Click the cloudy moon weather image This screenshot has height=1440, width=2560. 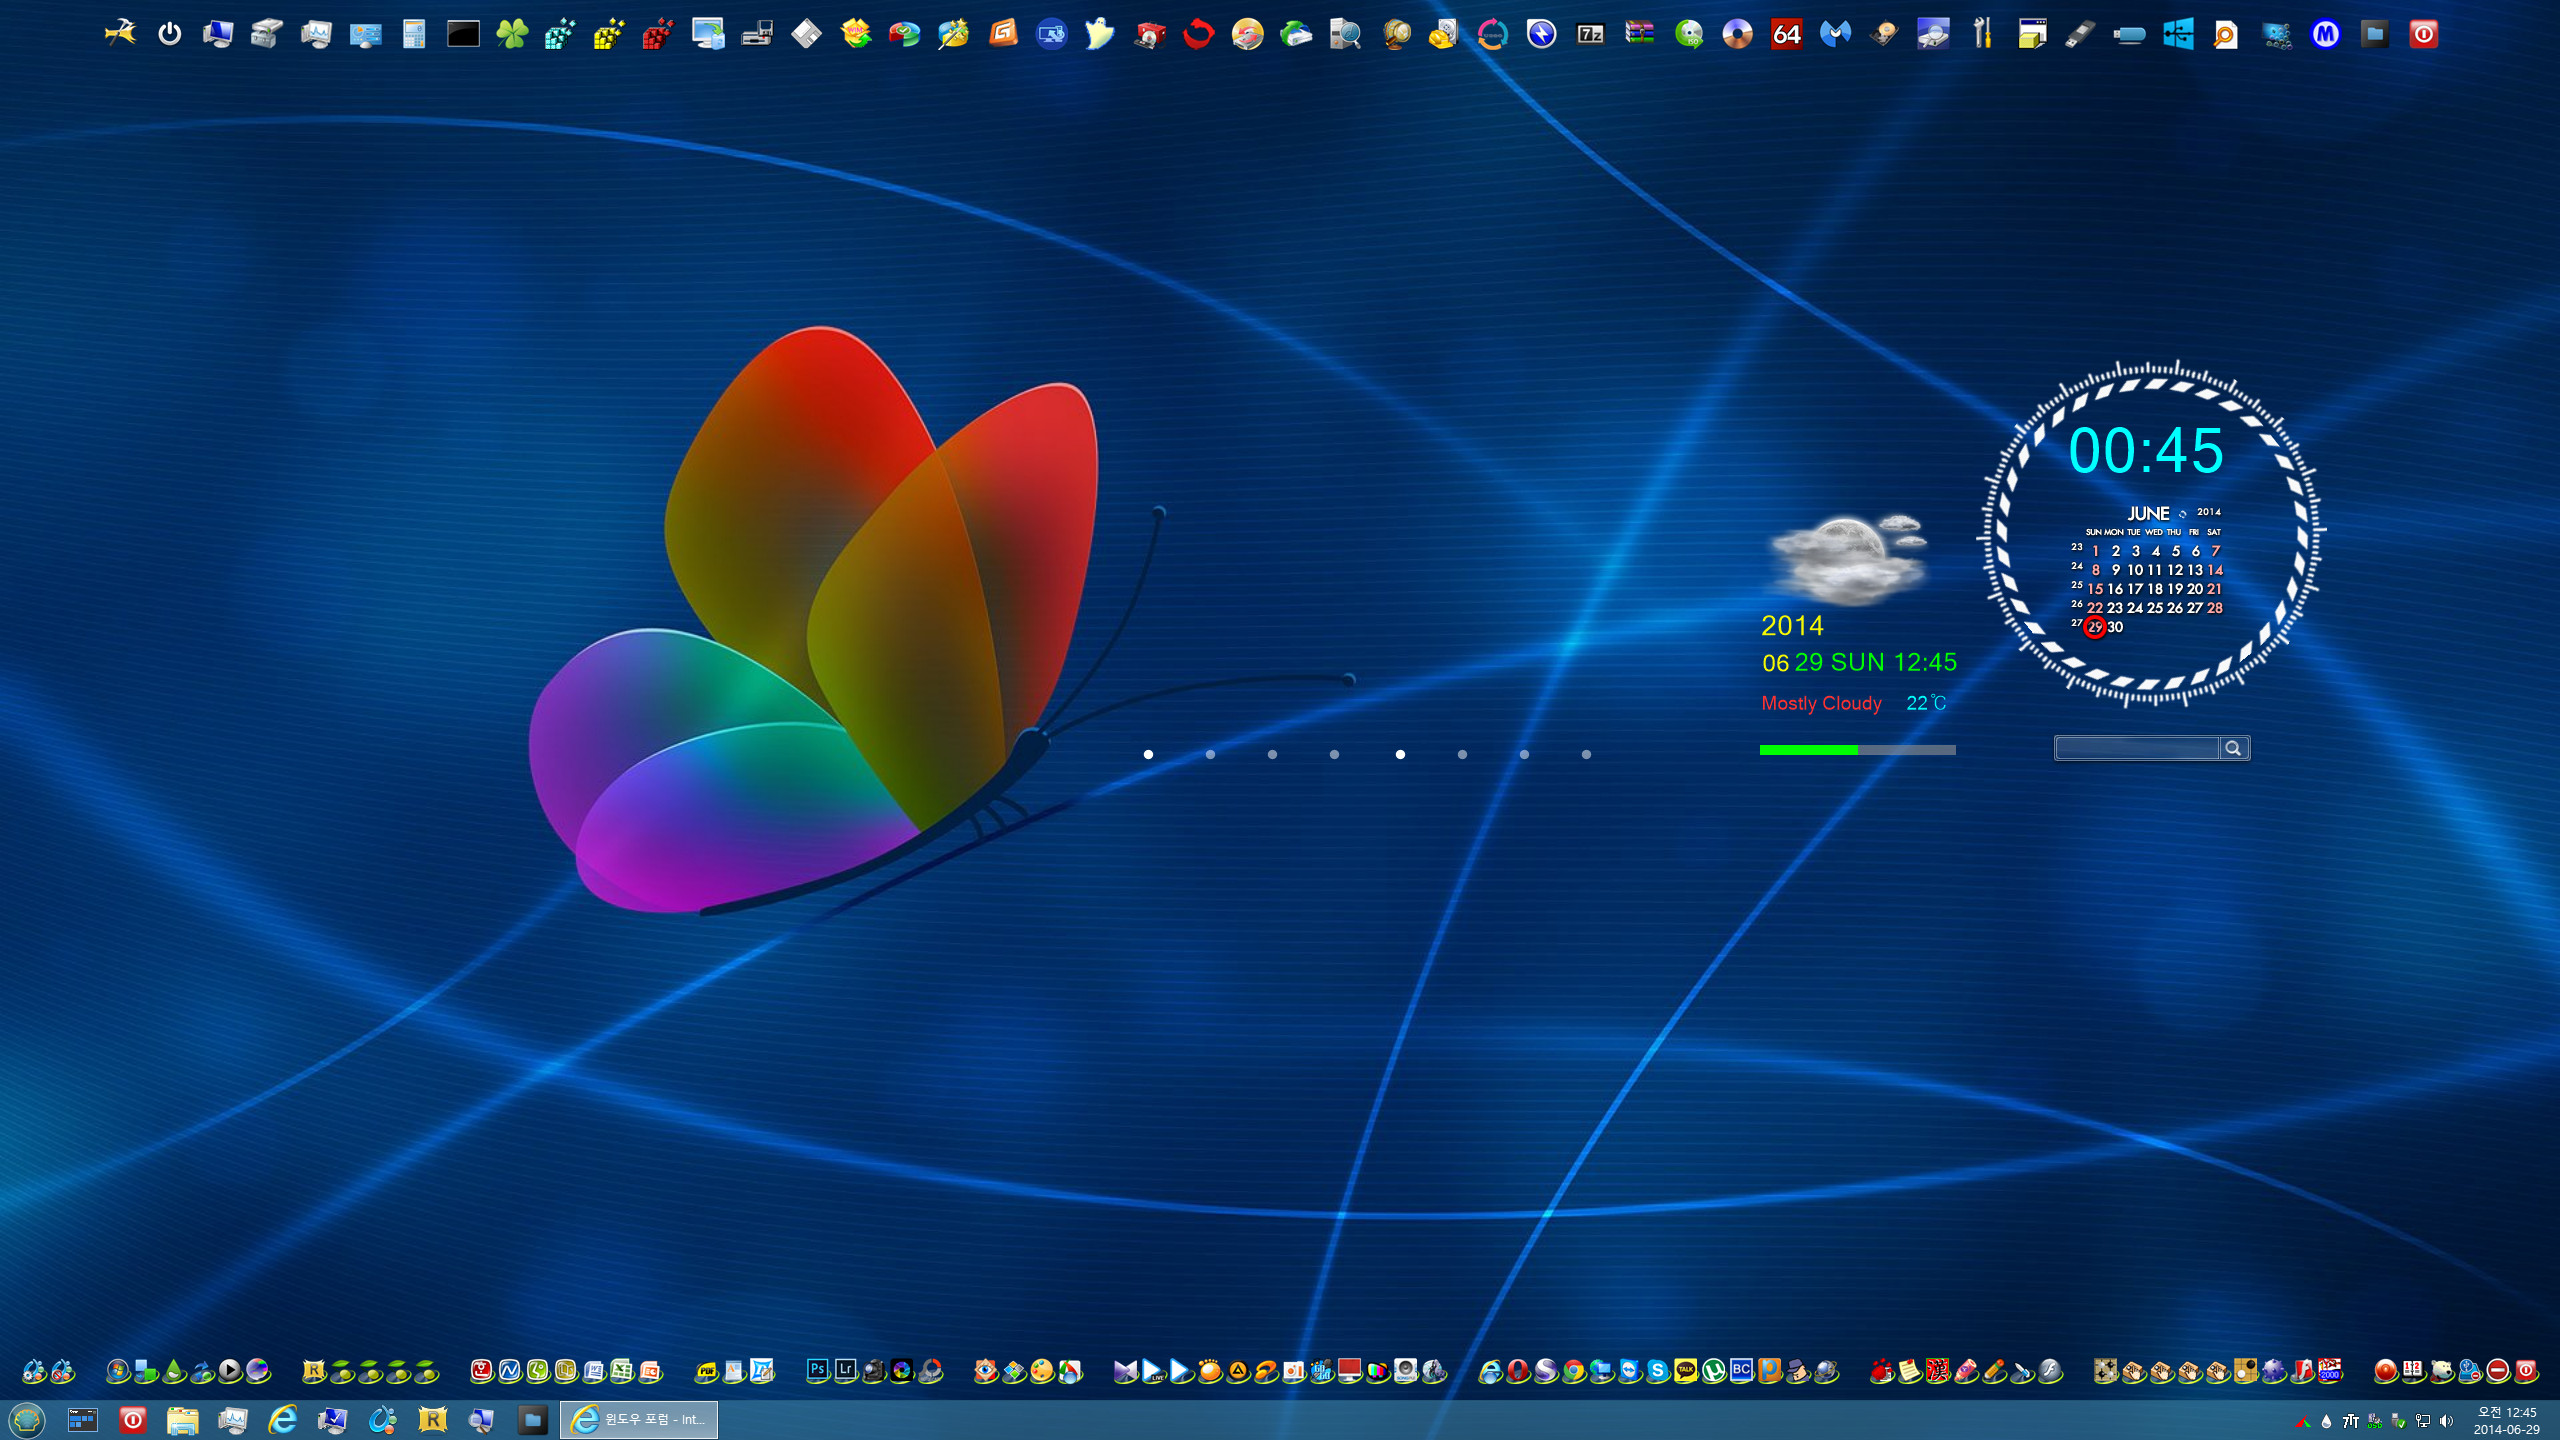[x=1848, y=558]
